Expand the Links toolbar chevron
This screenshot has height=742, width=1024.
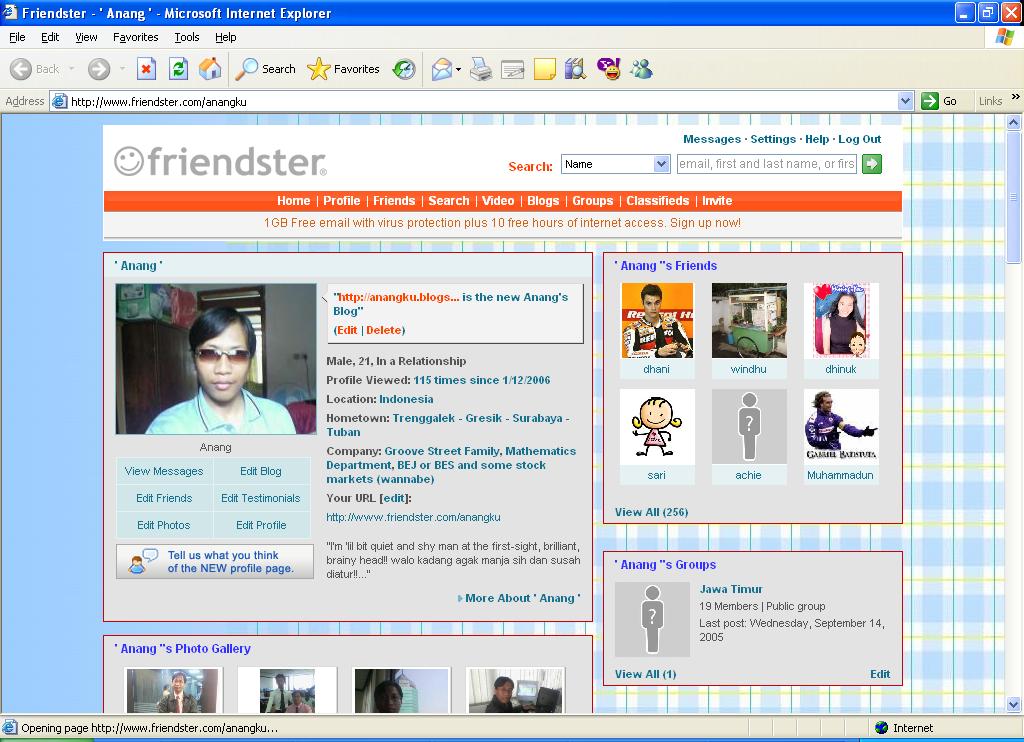[x=1016, y=97]
